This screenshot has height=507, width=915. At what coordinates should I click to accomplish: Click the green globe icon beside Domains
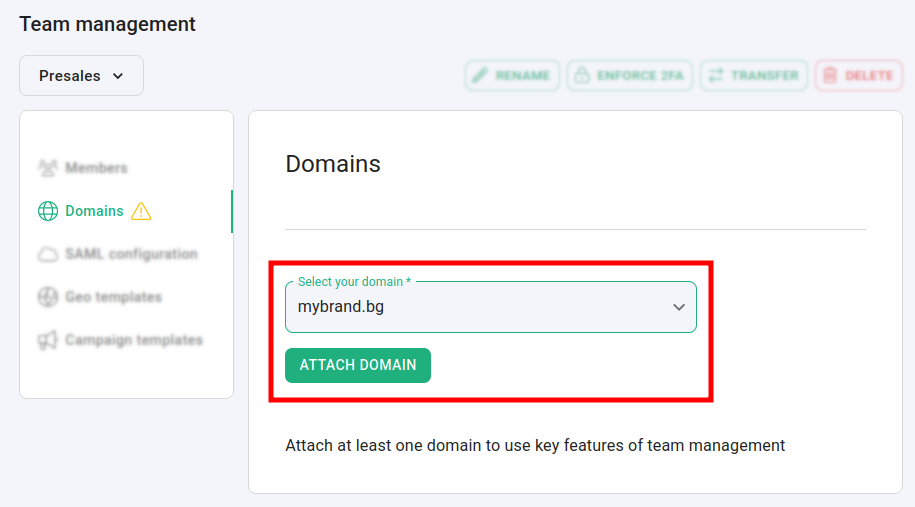47,211
